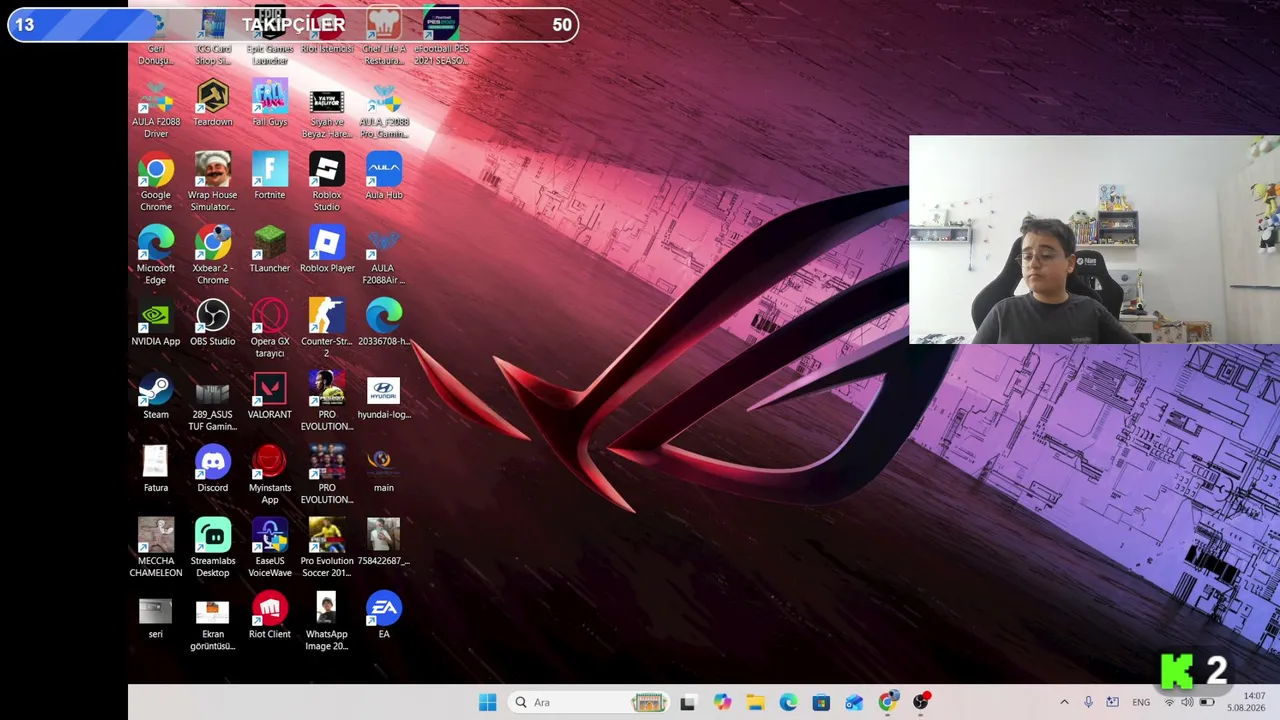
Task: Click the microphone icon in system tray
Action: pos(1088,702)
